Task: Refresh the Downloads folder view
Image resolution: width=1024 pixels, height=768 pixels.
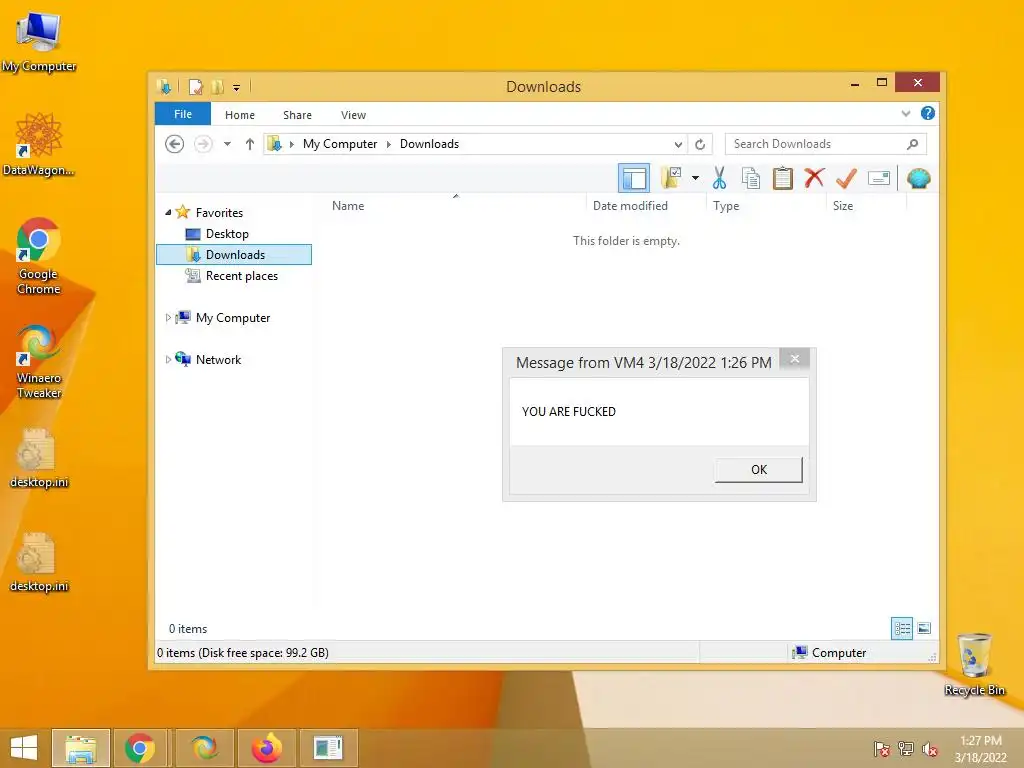Action: coord(700,144)
